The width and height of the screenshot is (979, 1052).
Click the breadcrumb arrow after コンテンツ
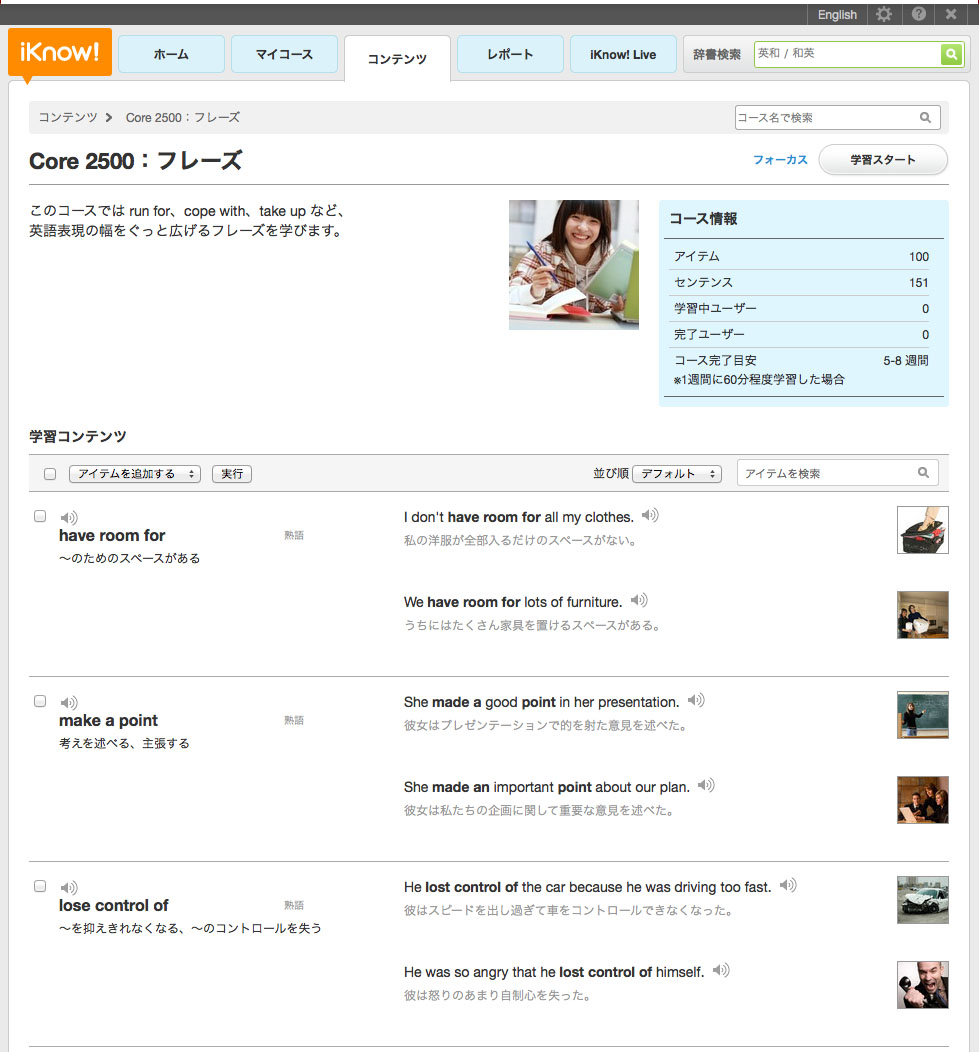tap(109, 117)
